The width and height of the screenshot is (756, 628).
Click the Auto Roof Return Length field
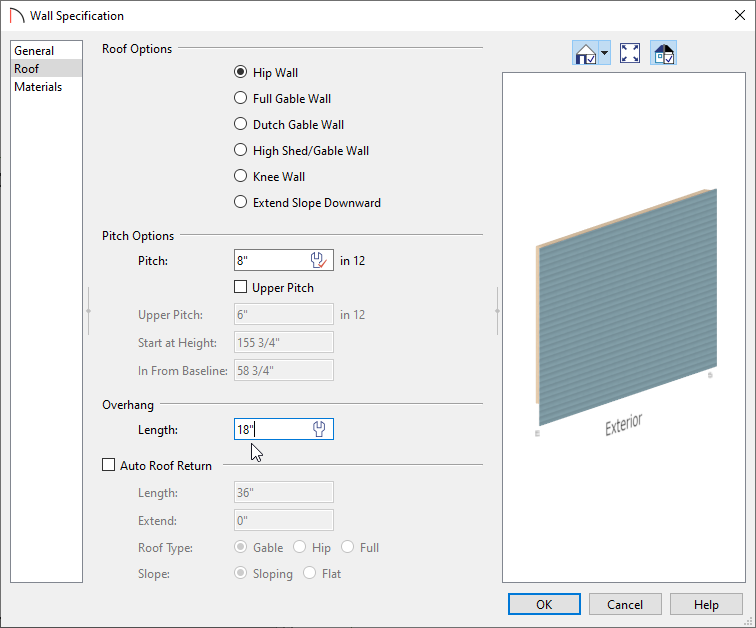point(284,492)
